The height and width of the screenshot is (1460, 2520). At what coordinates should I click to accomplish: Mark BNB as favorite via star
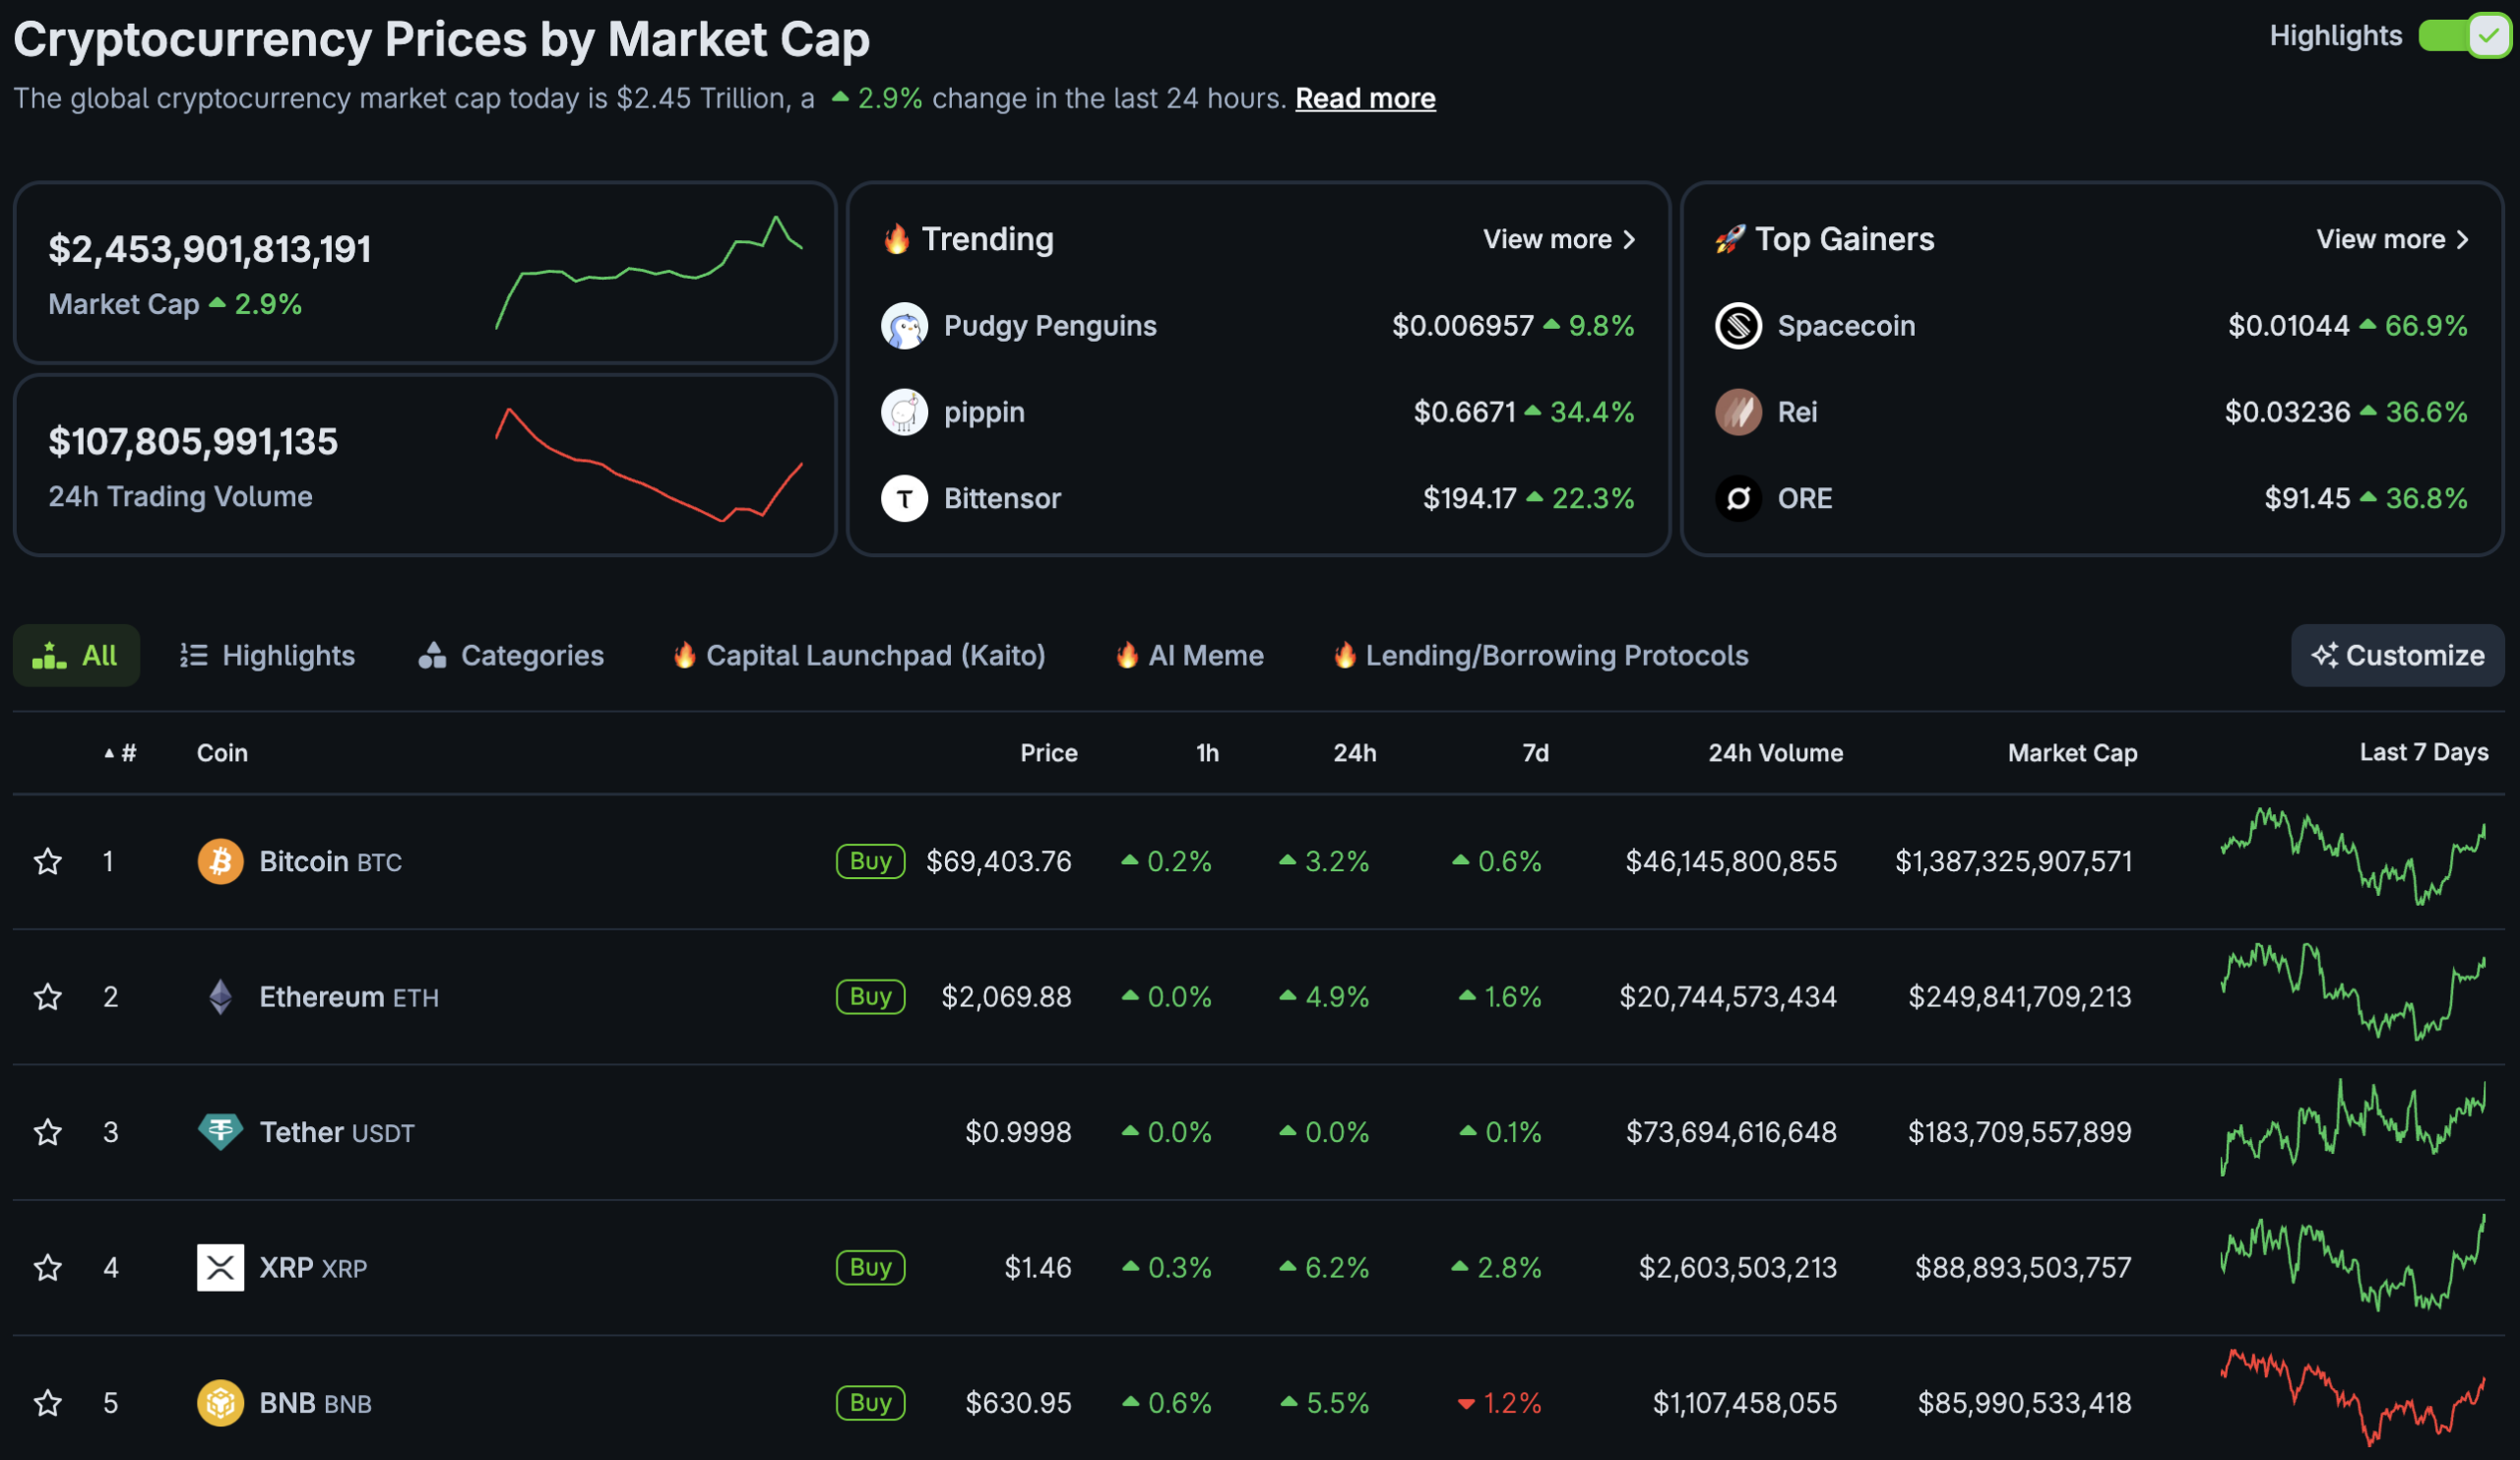click(47, 1403)
